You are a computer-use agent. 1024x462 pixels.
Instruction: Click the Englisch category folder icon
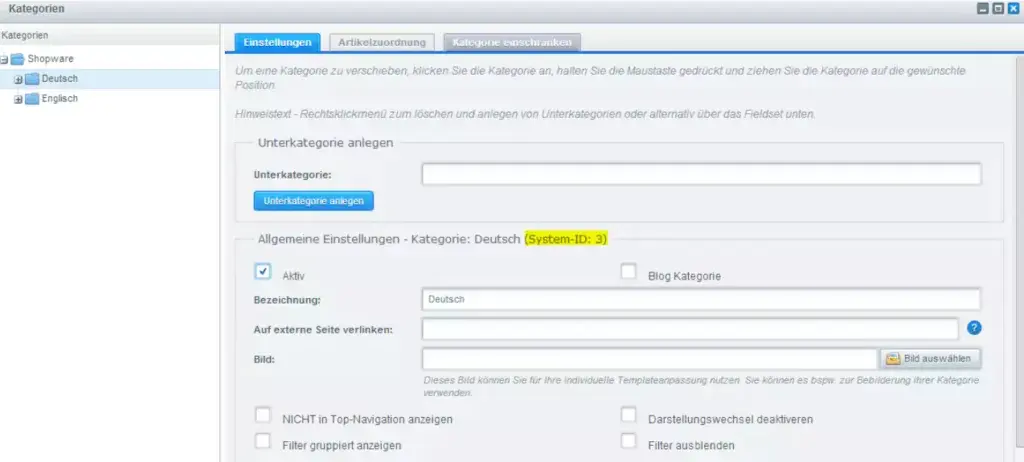pyautogui.click(x=32, y=99)
